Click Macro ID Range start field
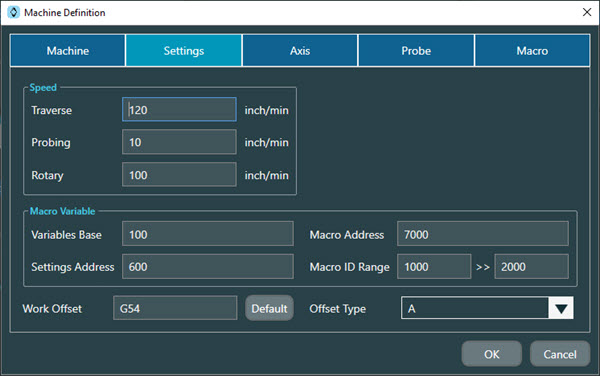Screen dimensions: 600x376 point(434,266)
